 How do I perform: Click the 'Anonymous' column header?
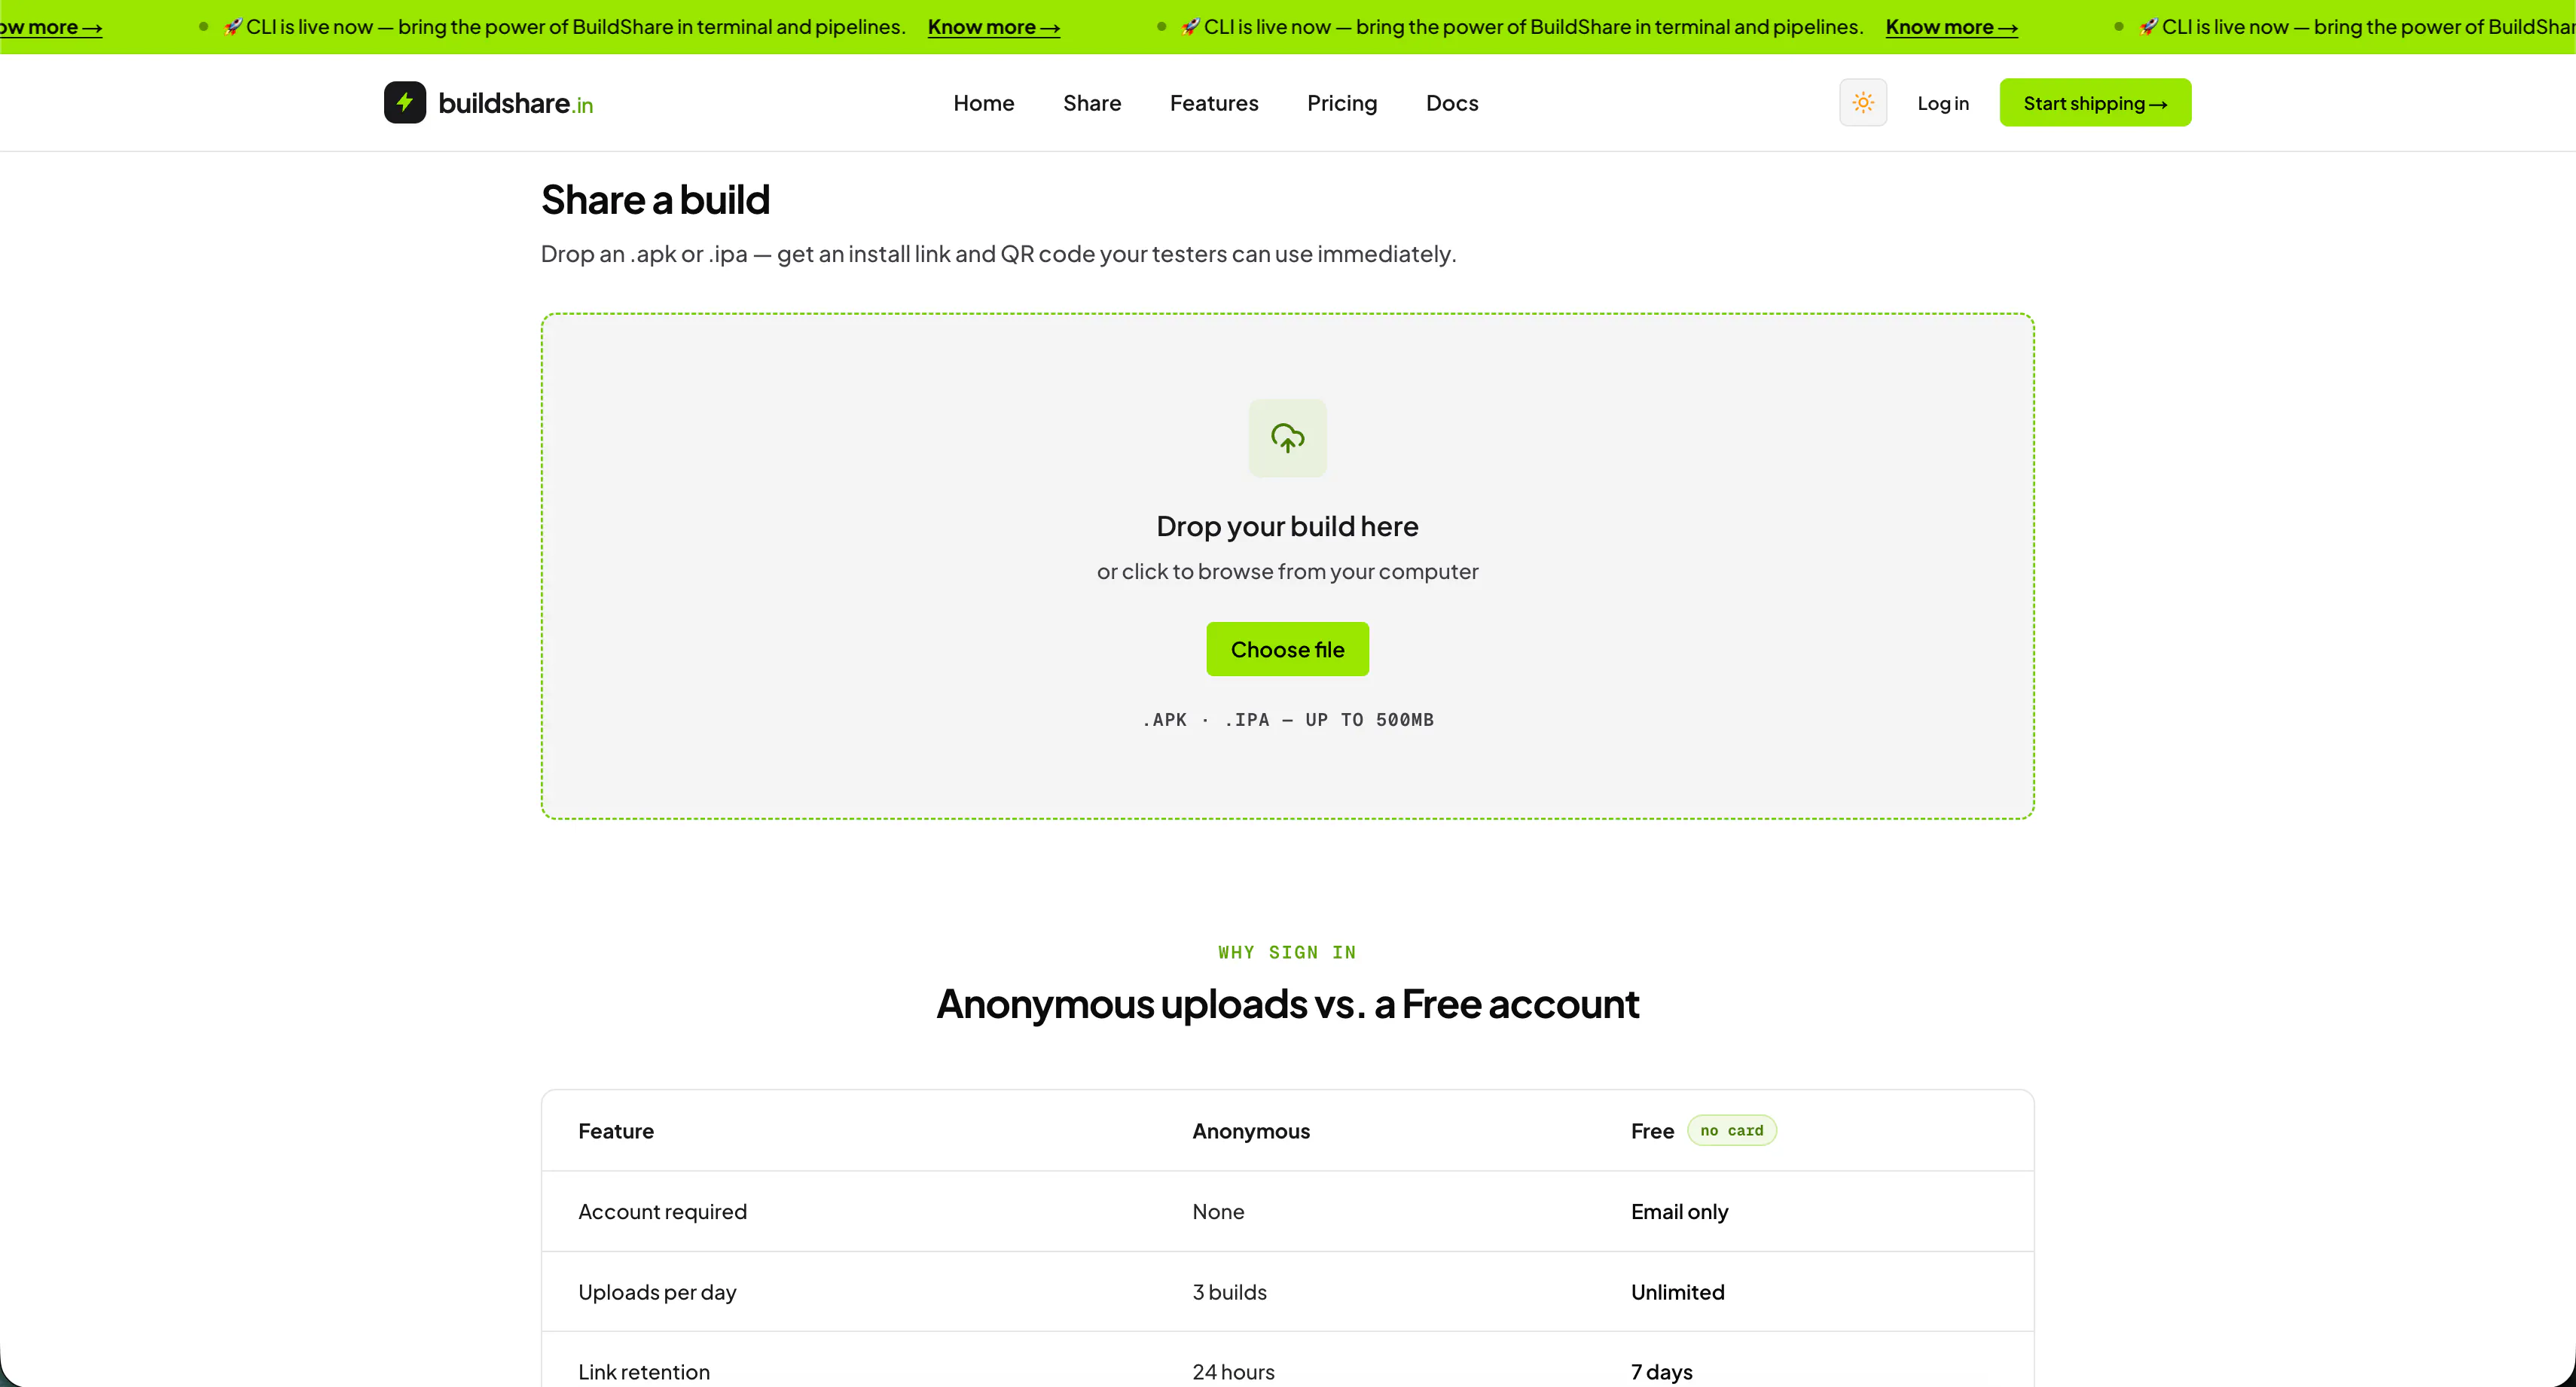pos(1251,1131)
